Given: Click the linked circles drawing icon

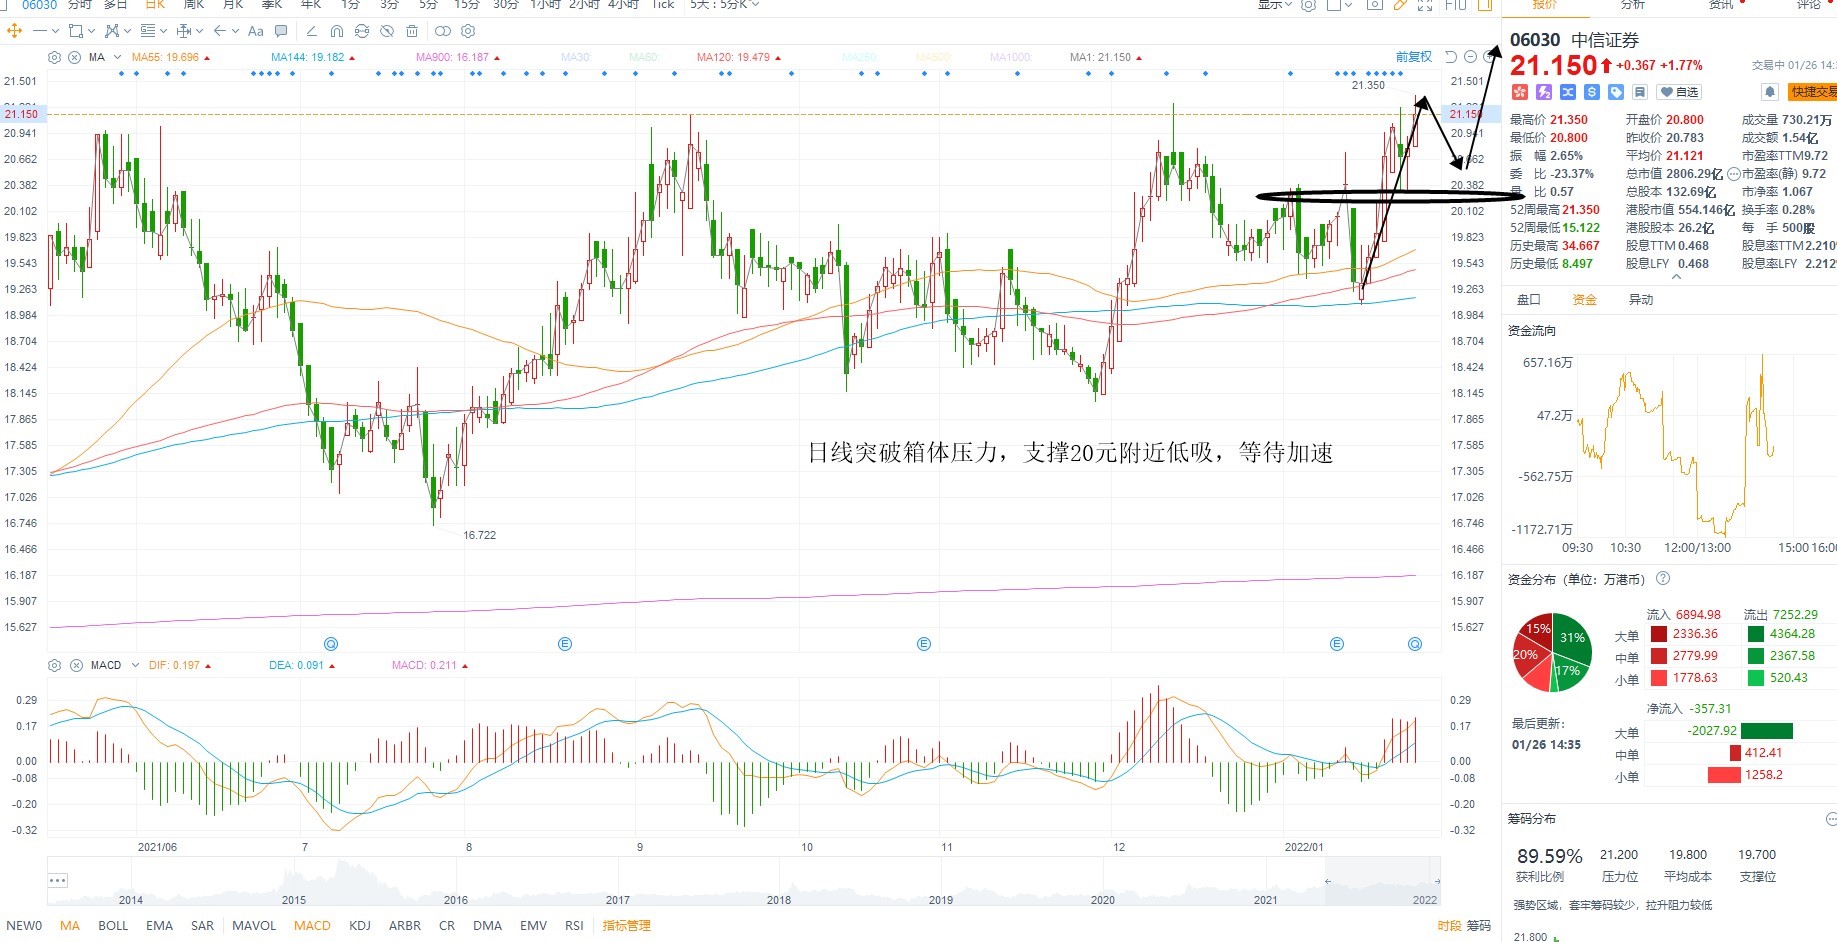Looking at the screenshot, I should coord(443,31).
